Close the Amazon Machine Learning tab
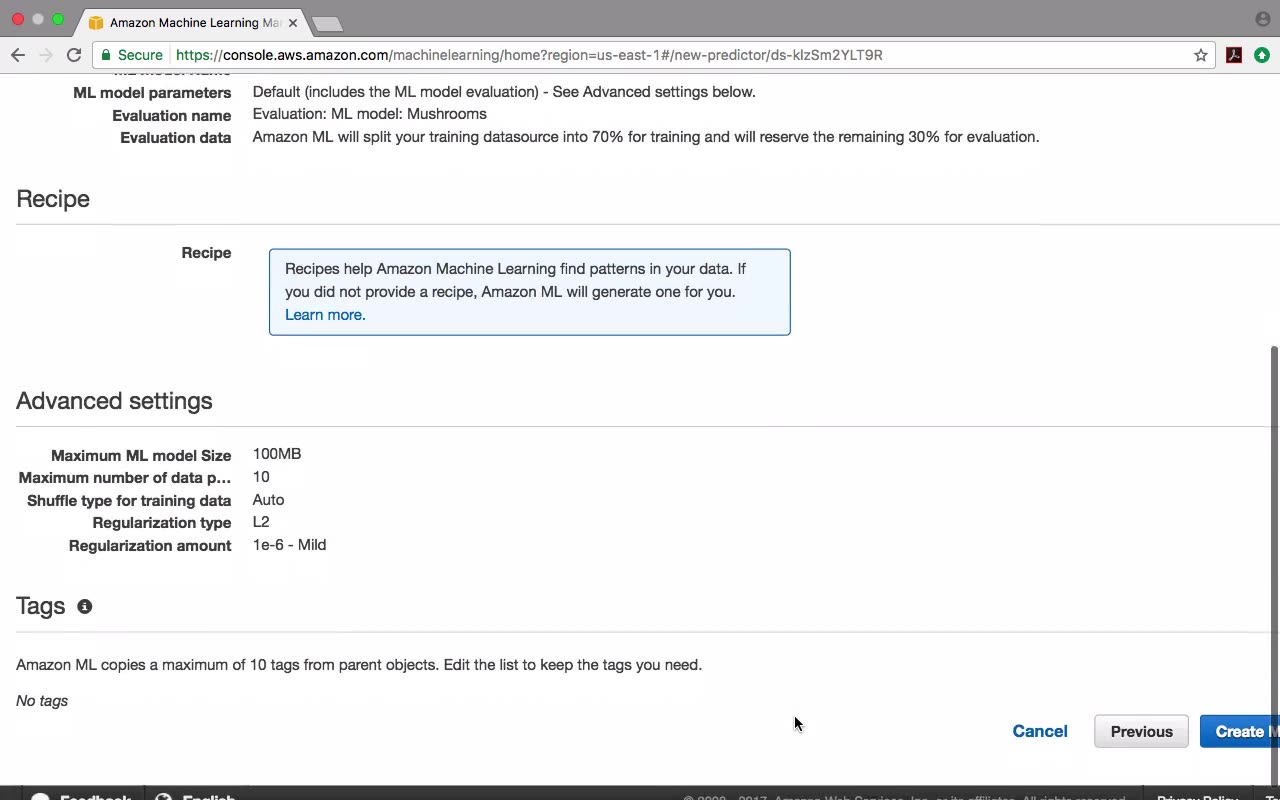Image resolution: width=1280 pixels, height=800 pixels. coord(293,22)
